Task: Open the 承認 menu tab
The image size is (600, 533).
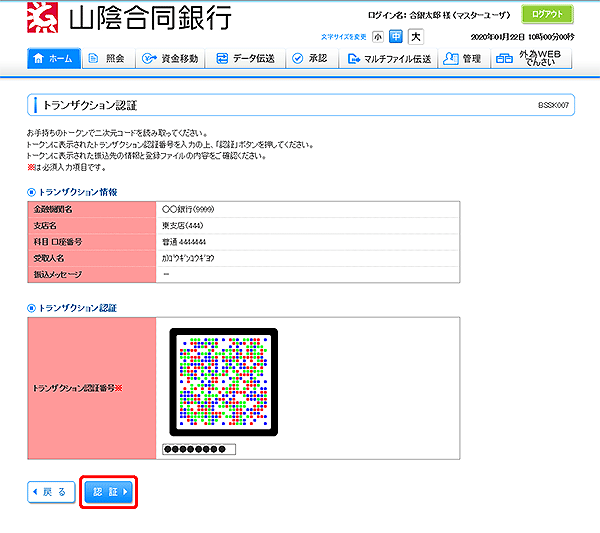Action: (312, 59)
